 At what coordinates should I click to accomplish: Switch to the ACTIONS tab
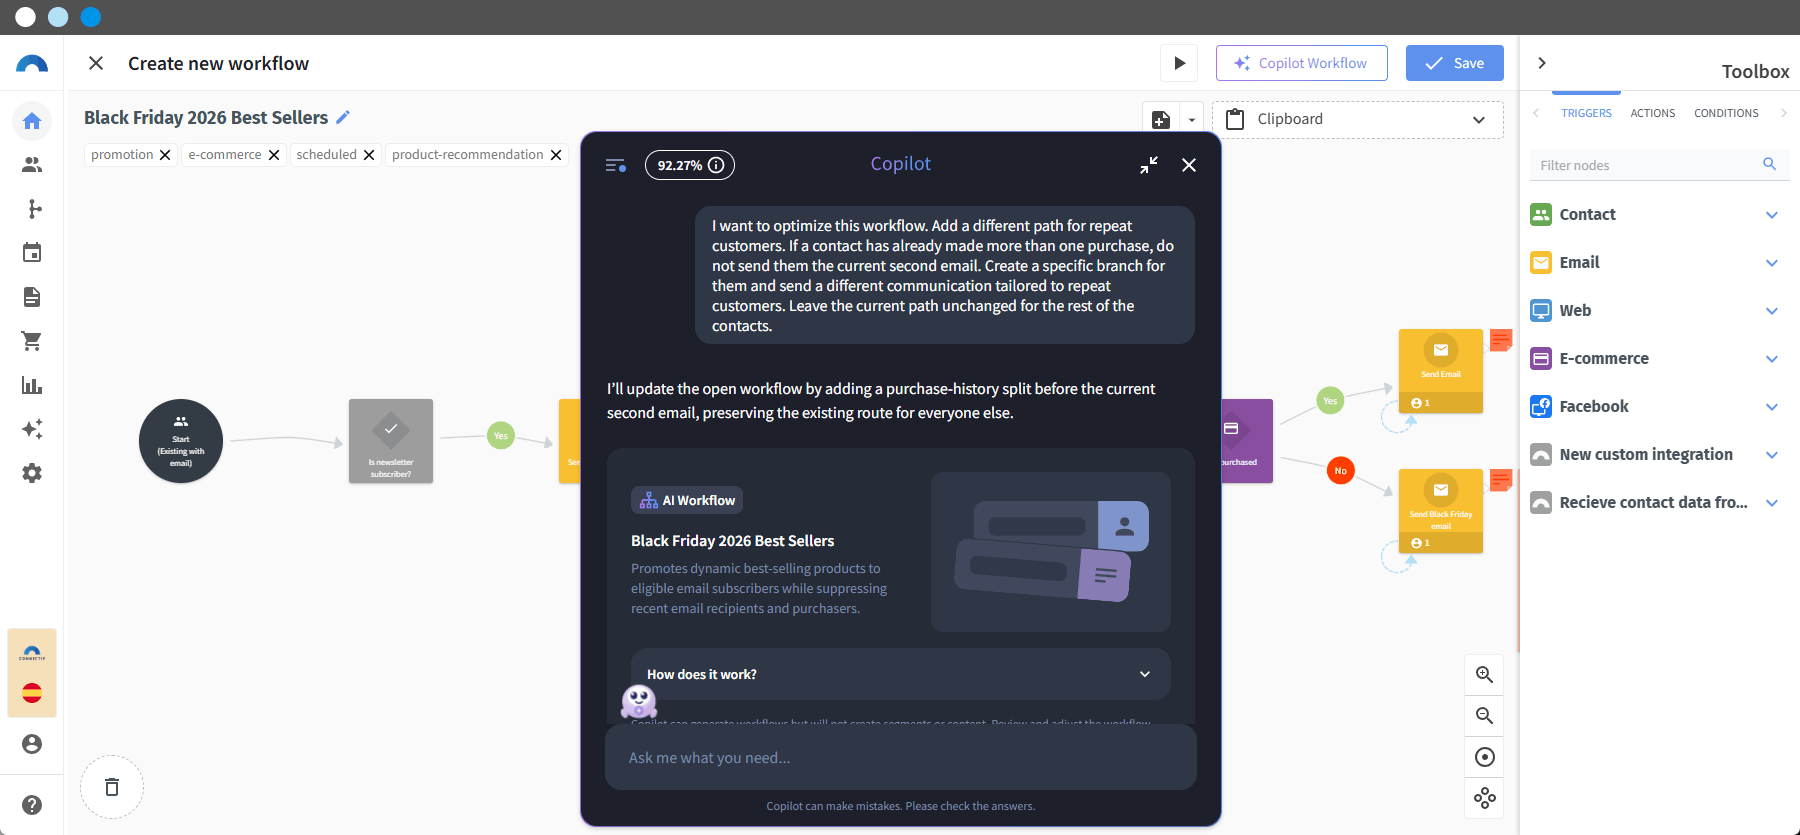click(1653, 113)
